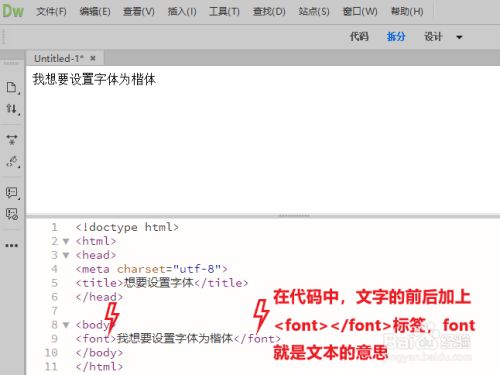Open the design view mode dropdown arrow
The height and width of the screenshot is (375, 500).
click(459, 37)
